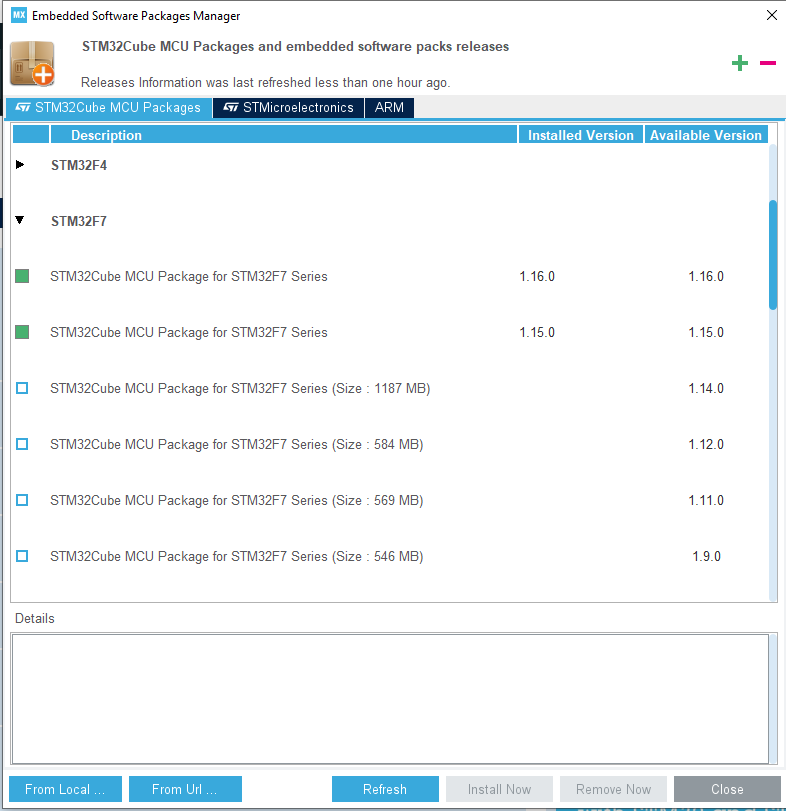Switch to STM32Cube MCU Packages tab
This screenshot has width=786, height=811.
click(109, 108)
